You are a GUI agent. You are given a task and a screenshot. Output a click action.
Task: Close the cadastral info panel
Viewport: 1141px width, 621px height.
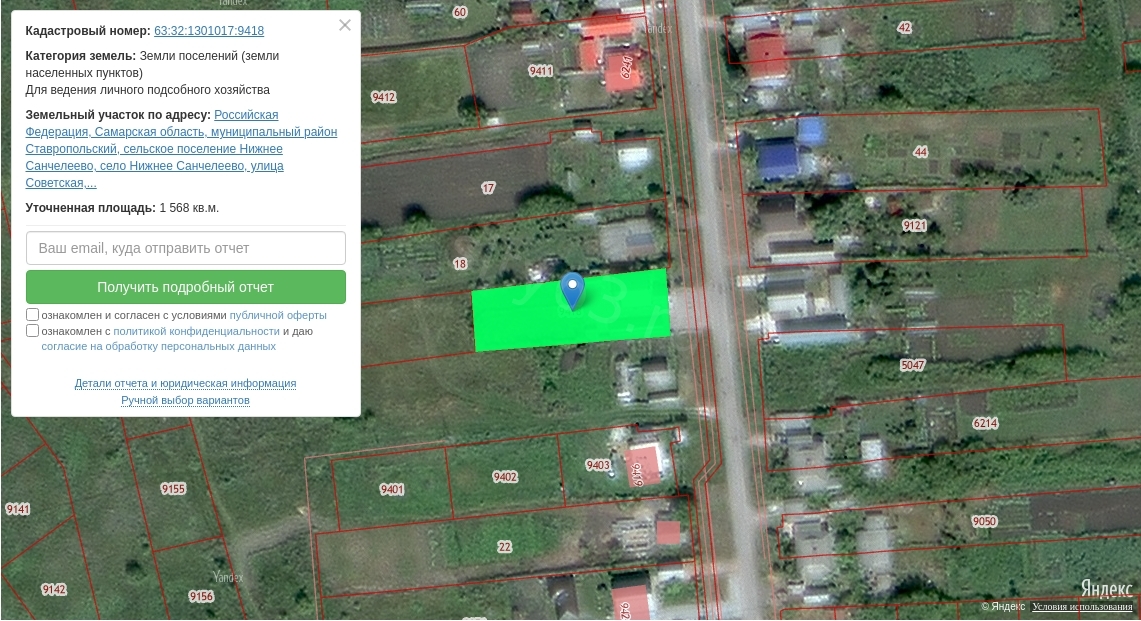tap(345, 26)
